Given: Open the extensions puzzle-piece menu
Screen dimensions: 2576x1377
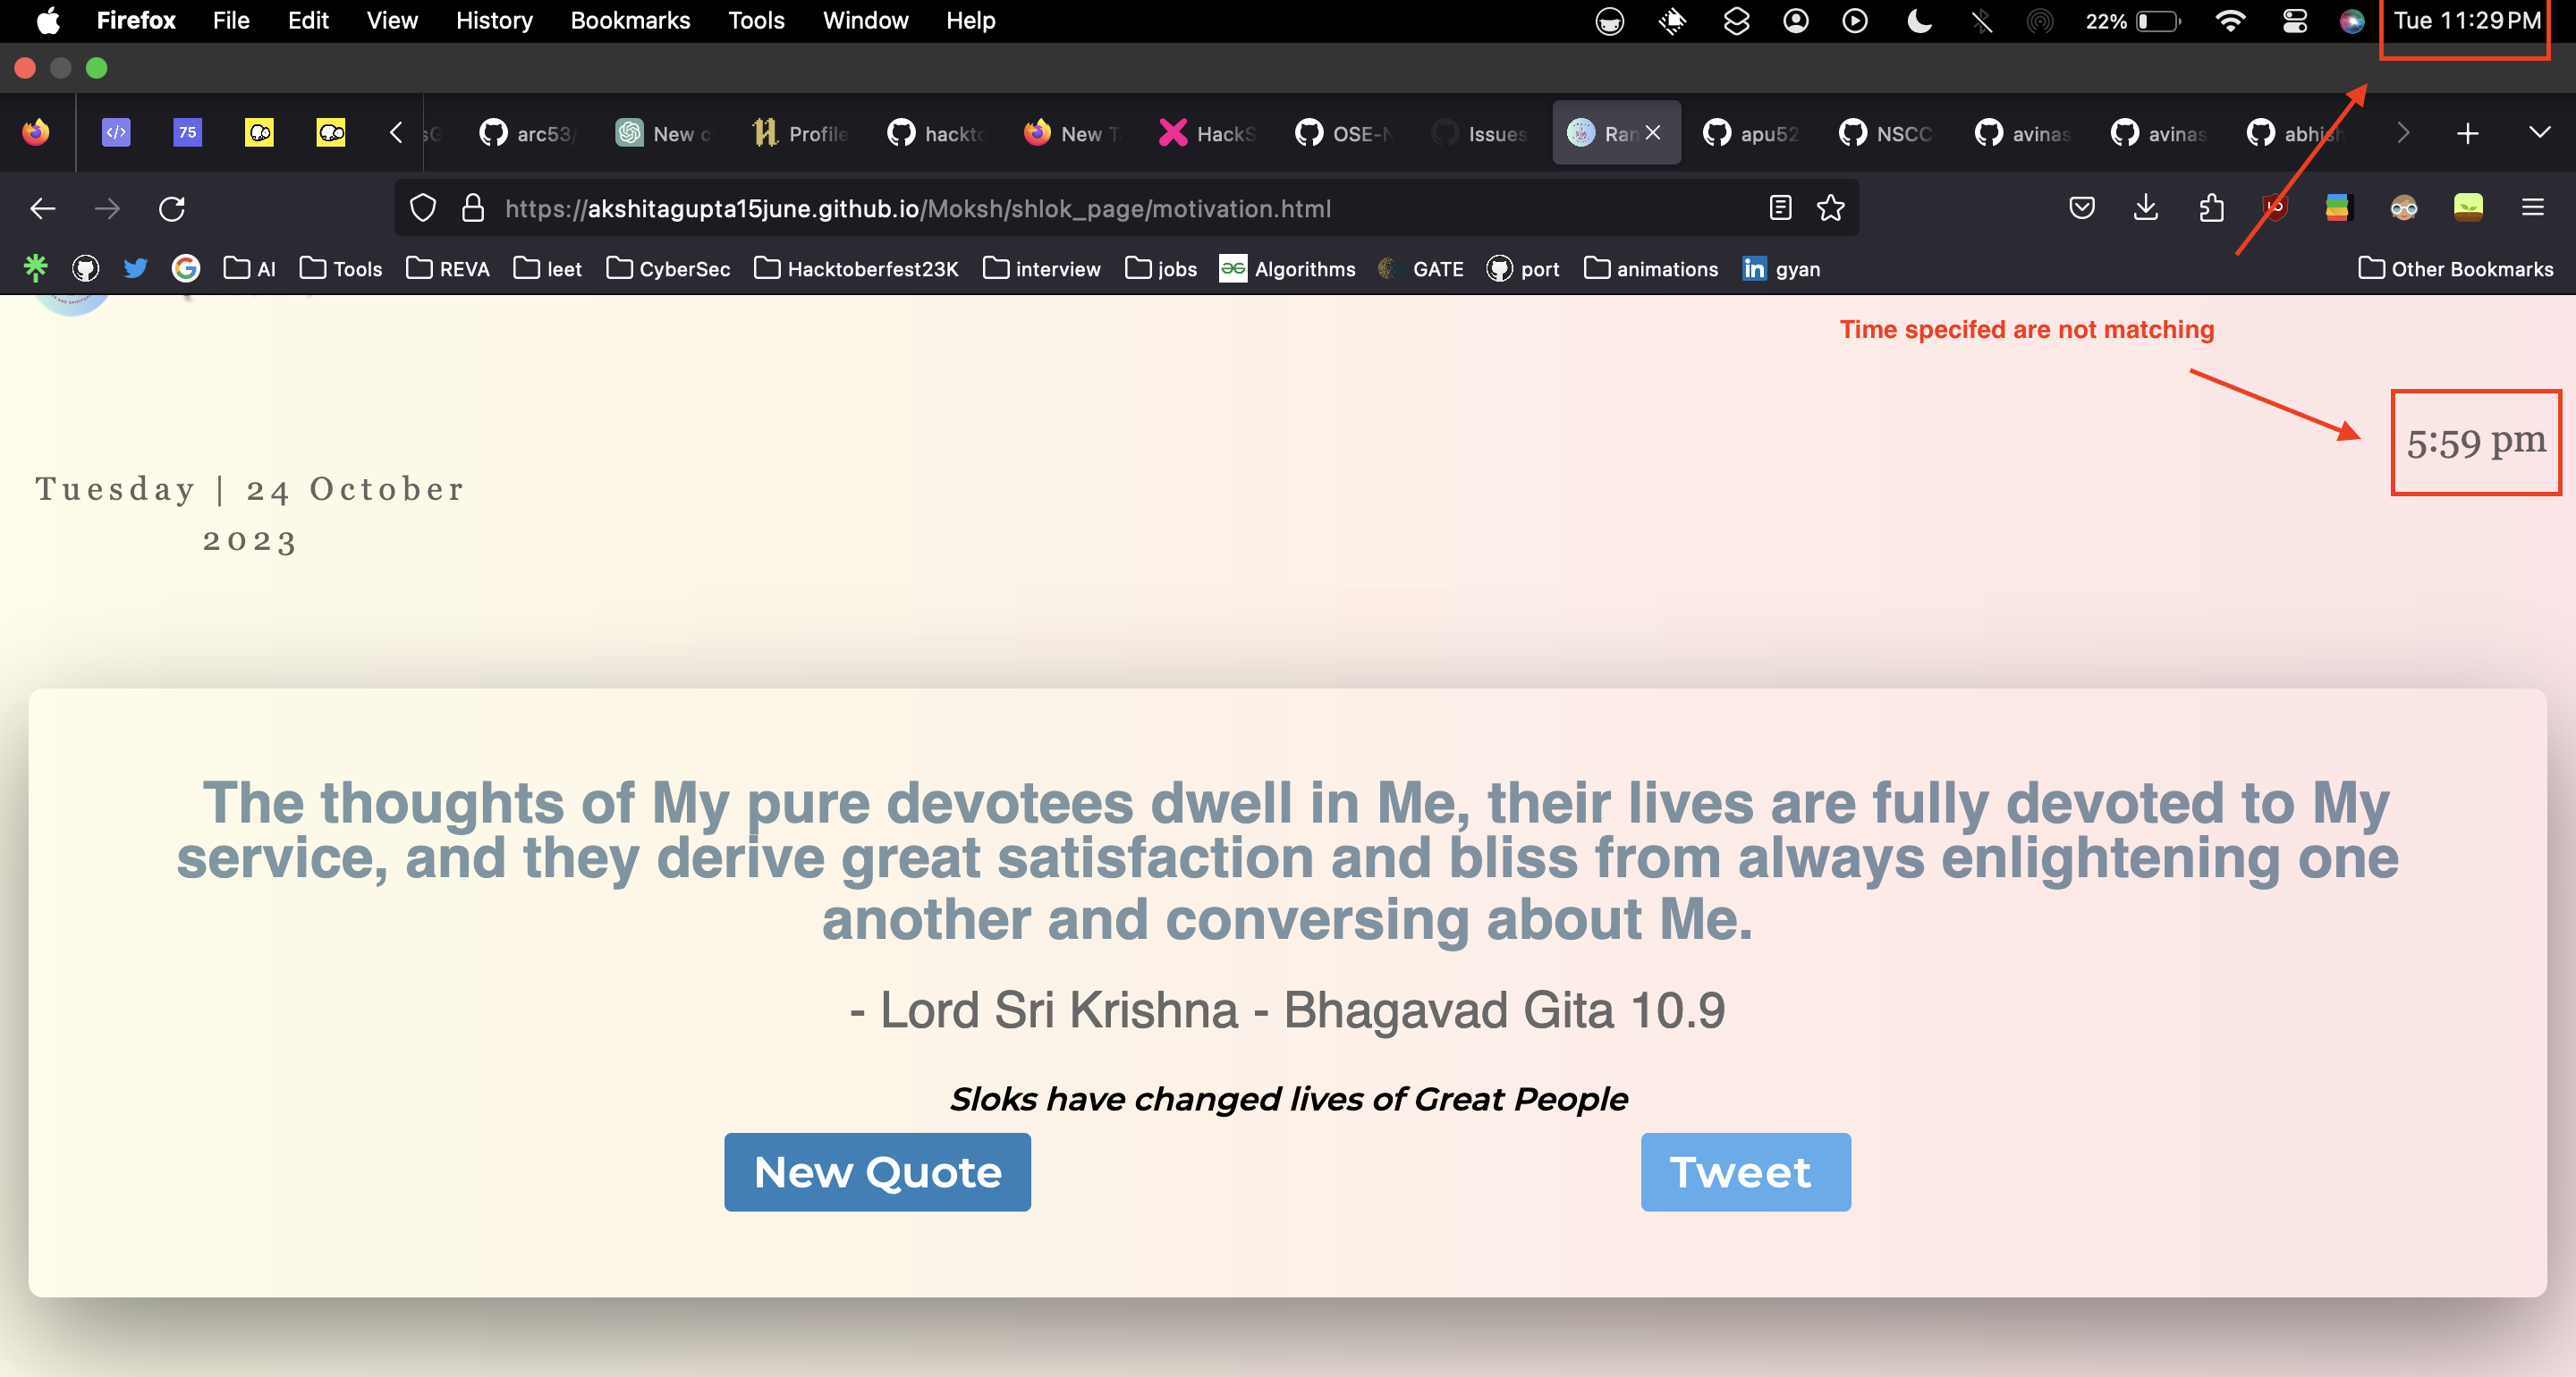Looking at the screenshot, I should pyautogui.click(x=2211, y=208).
